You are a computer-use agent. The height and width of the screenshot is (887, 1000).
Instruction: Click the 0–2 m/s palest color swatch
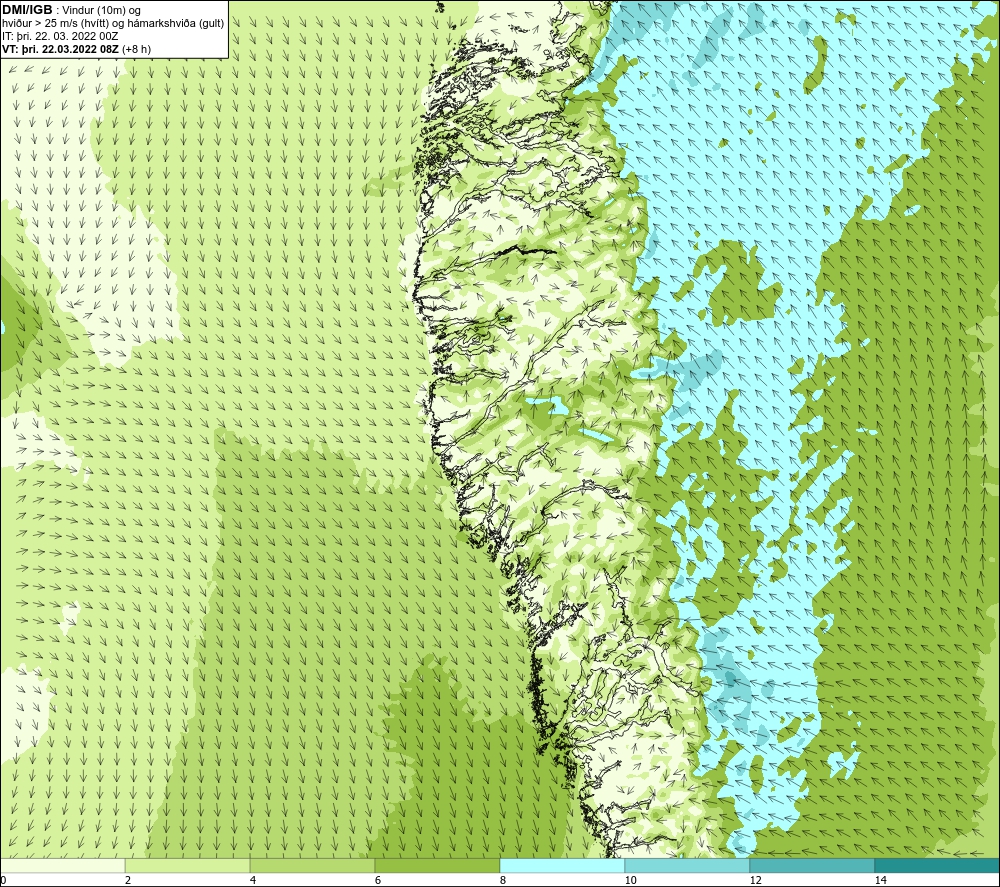pyautogui.click(x=62, y=865)
